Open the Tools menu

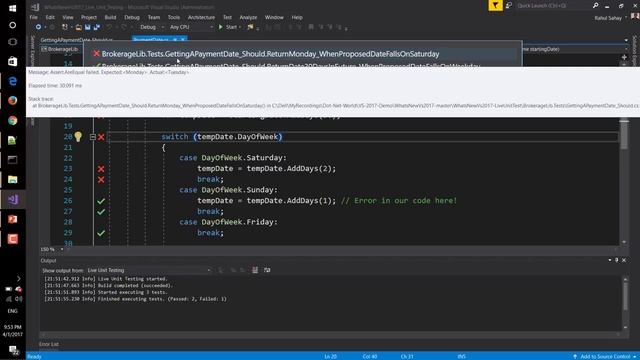(x=173, y=18)
